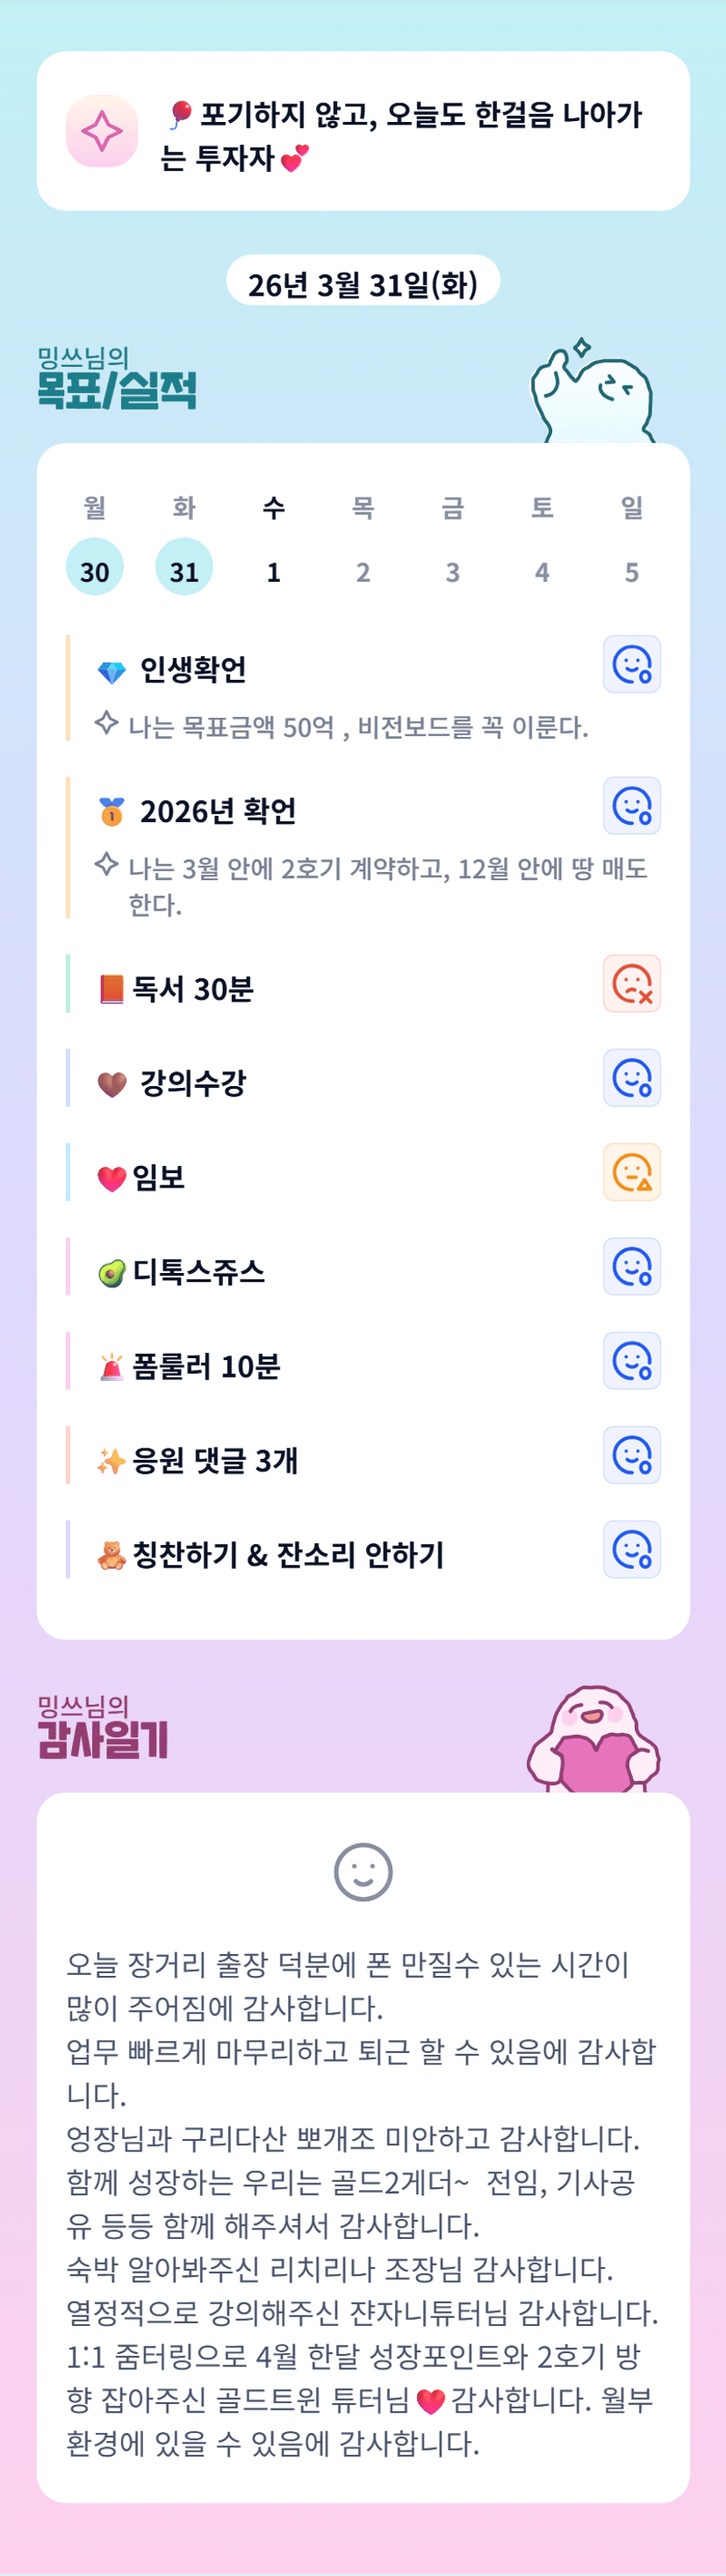Click status face for 칭찬하기 & 잔소리 안하기
This screenshot has width=726, height=2576.
point(631,1549)
